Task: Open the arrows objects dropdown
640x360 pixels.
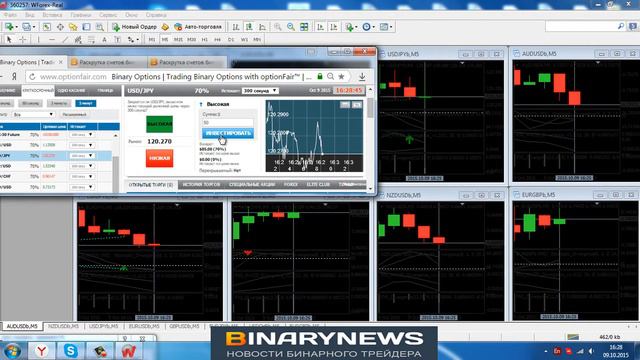Action: pyautogui.click(x=133, y=40)
